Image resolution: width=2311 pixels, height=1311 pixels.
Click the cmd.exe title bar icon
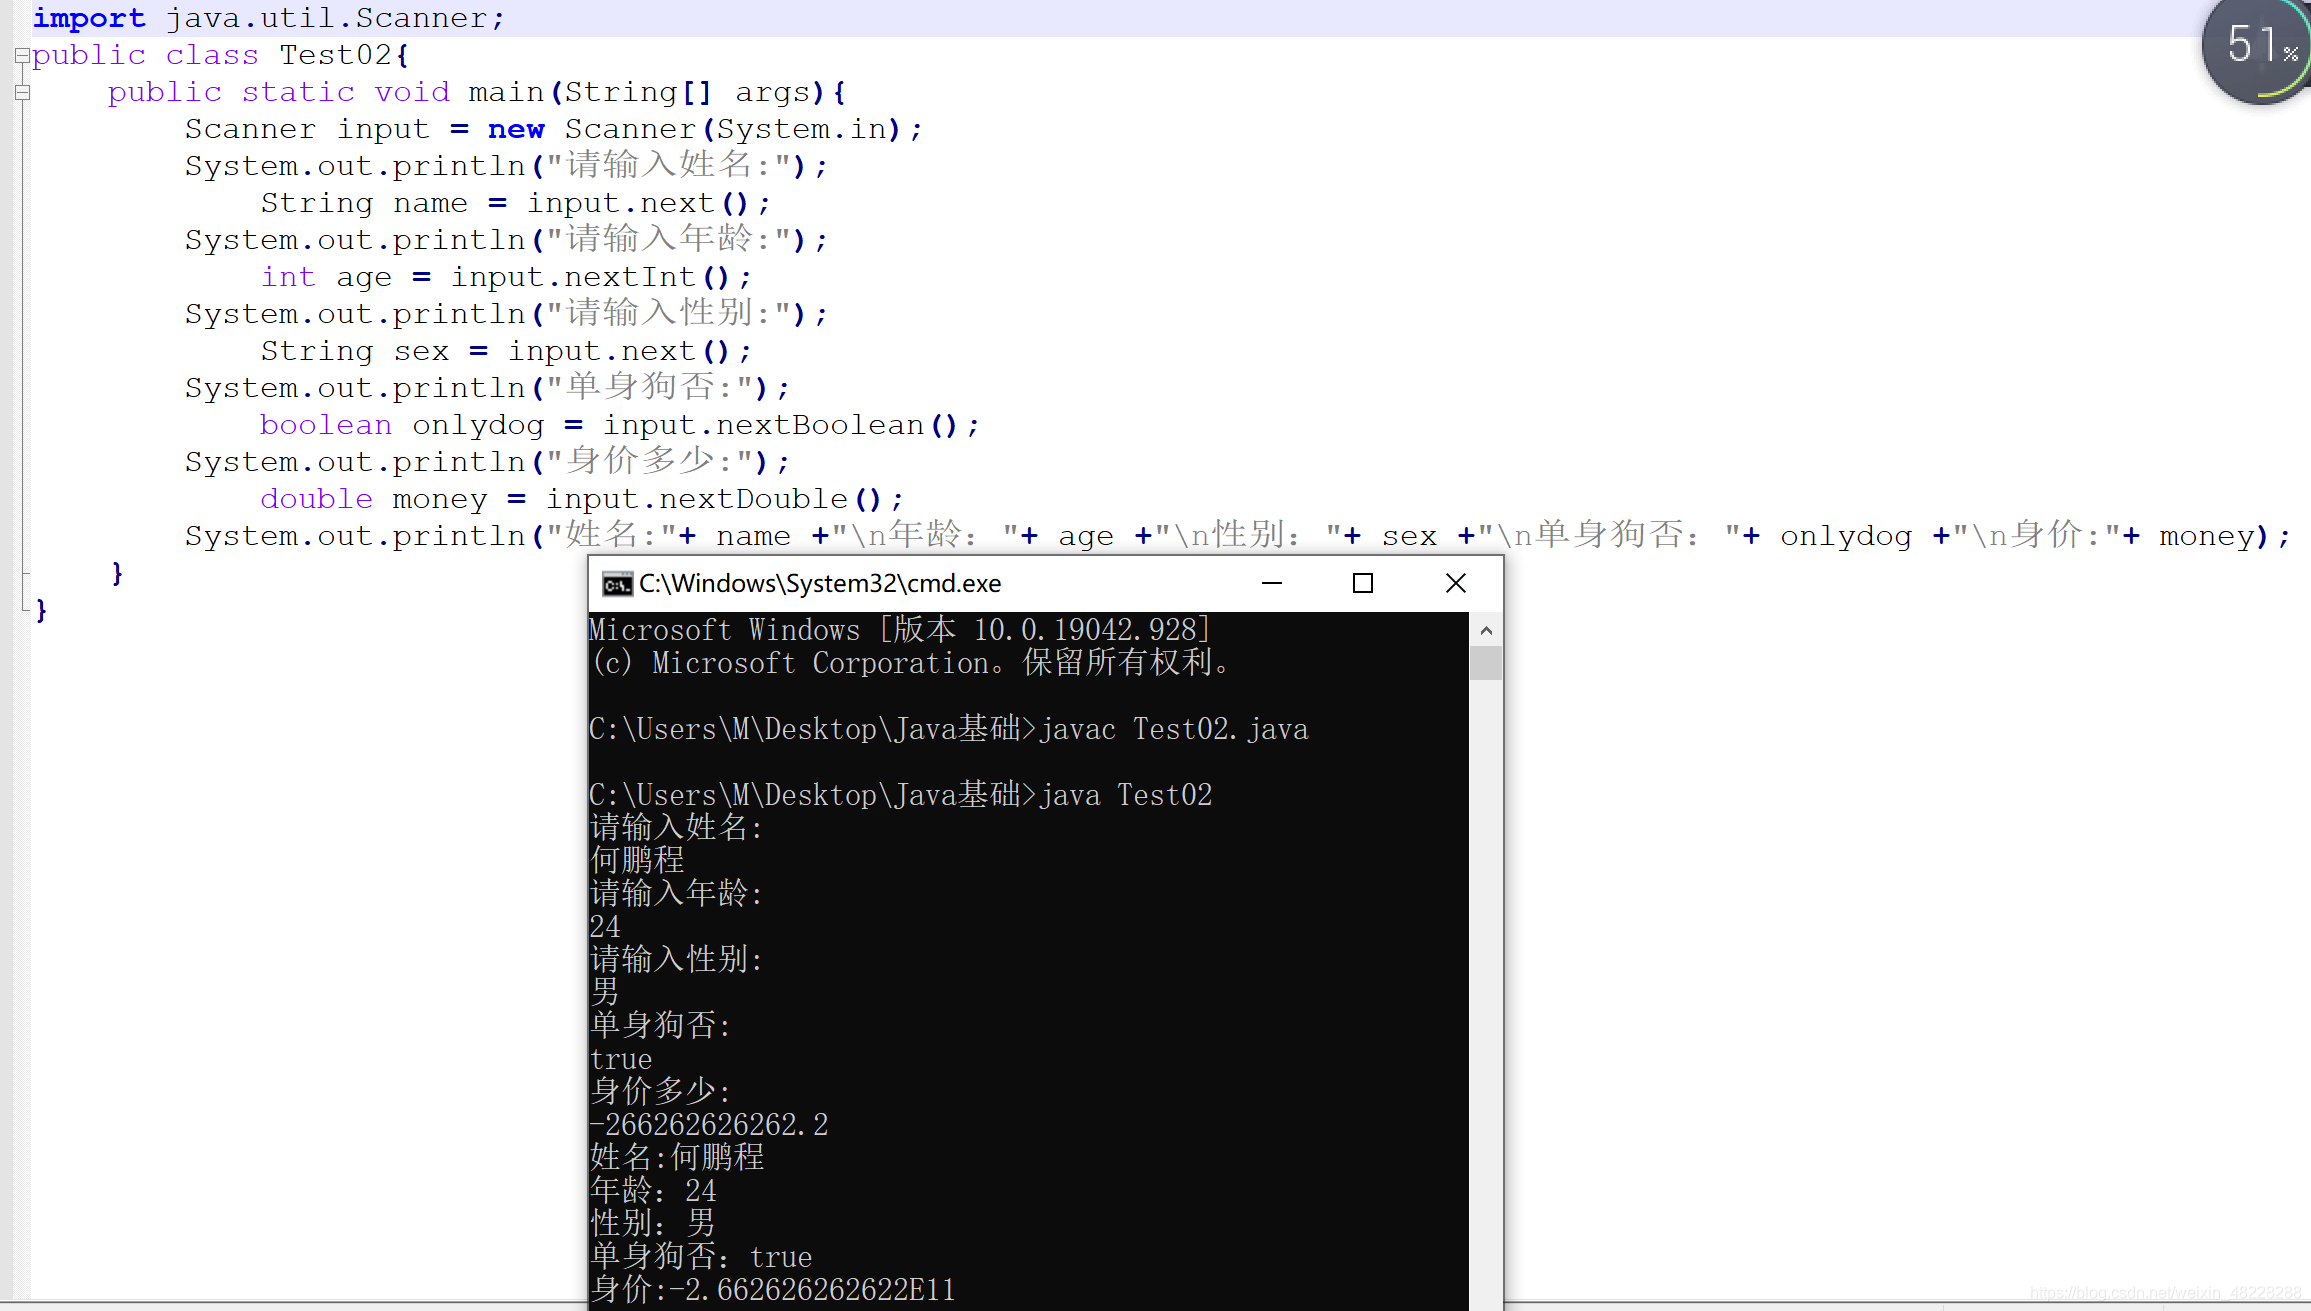pos(617,584)
